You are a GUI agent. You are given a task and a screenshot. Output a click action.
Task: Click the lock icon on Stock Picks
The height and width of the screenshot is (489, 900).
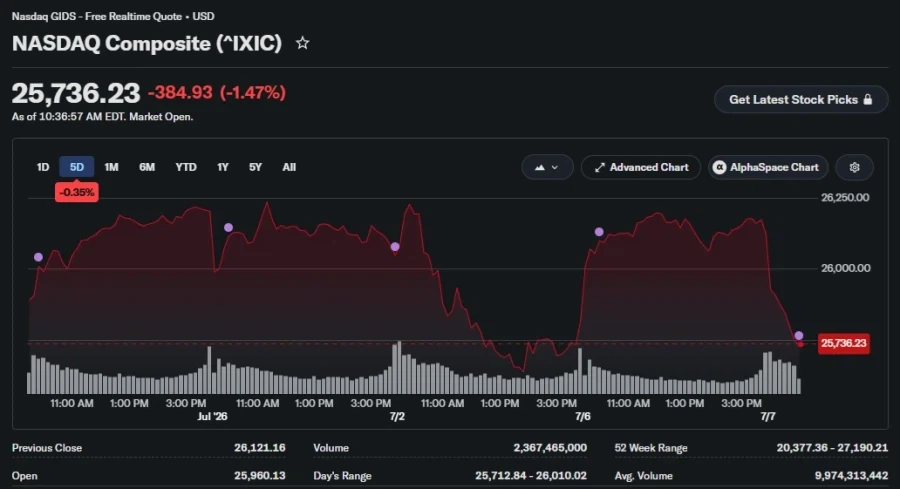coord(868,99)
